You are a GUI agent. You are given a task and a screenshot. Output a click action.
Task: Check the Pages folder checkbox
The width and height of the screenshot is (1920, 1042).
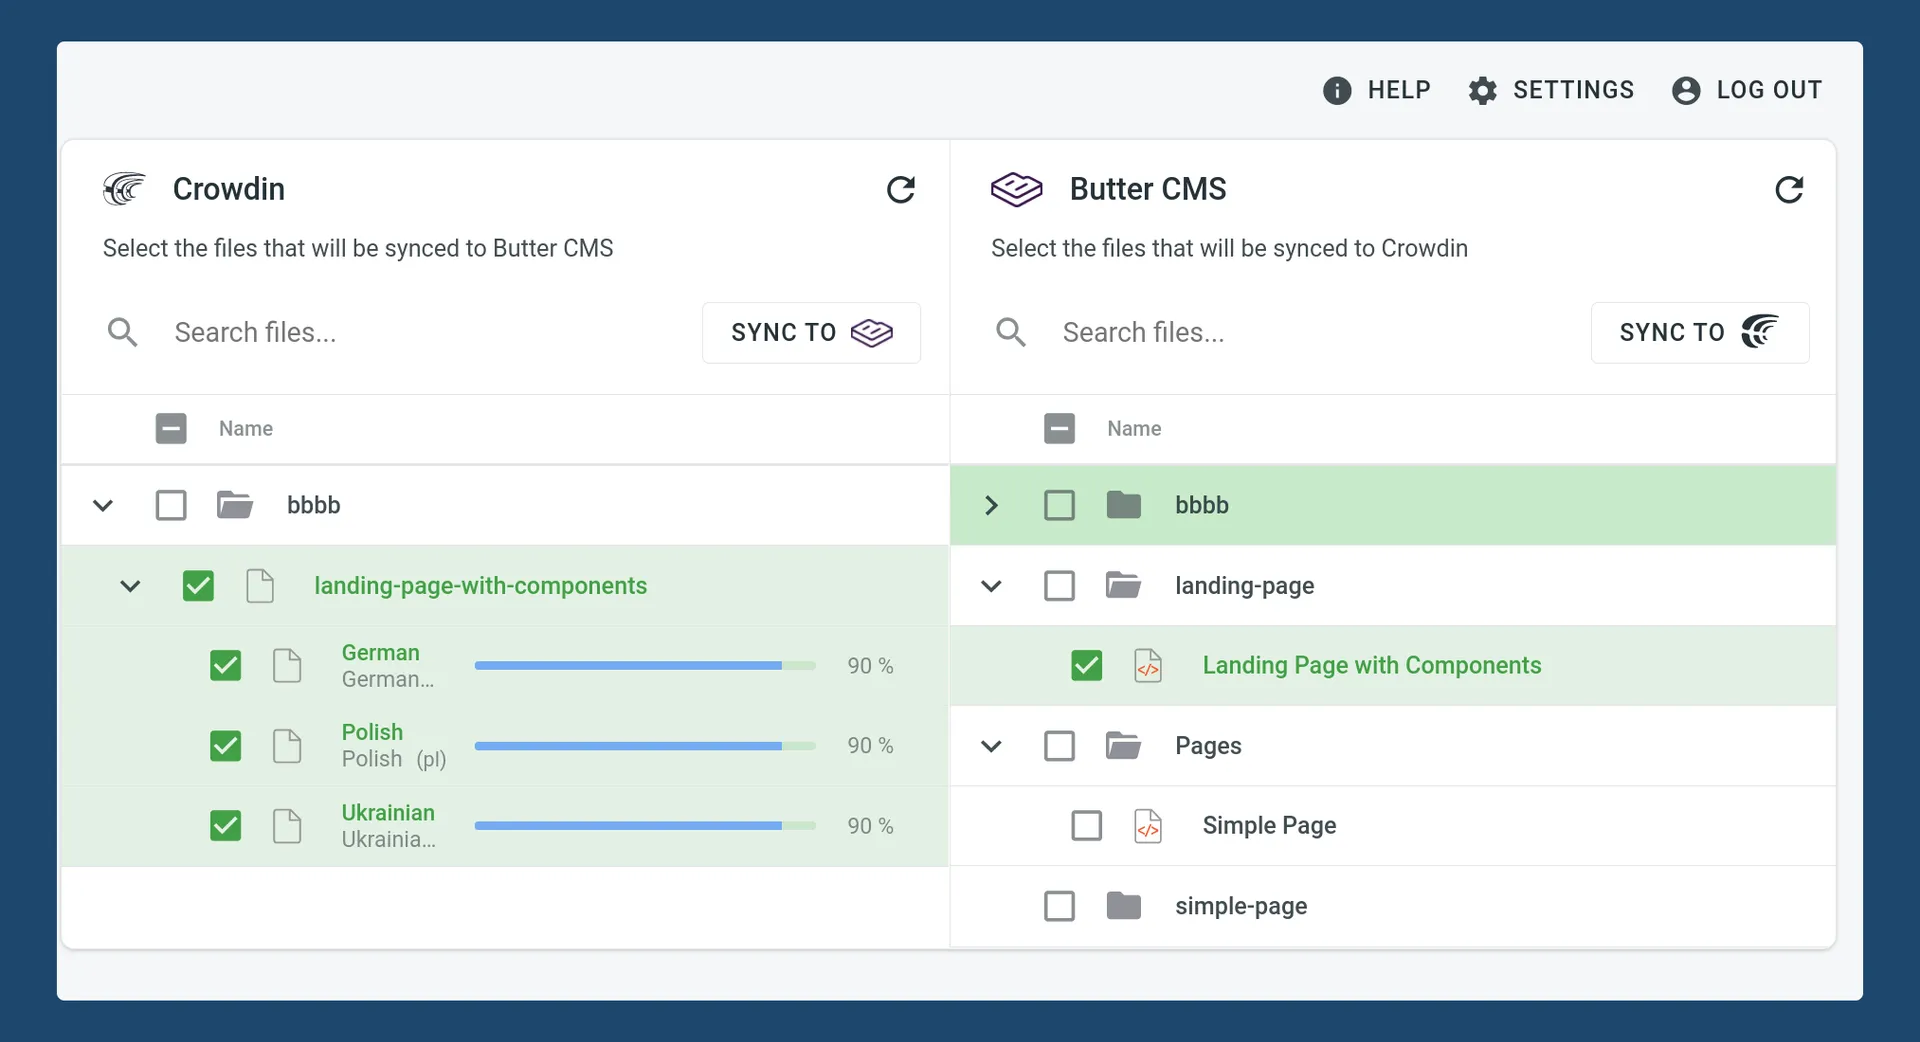pyautogui.click(x=1059, y=746)
